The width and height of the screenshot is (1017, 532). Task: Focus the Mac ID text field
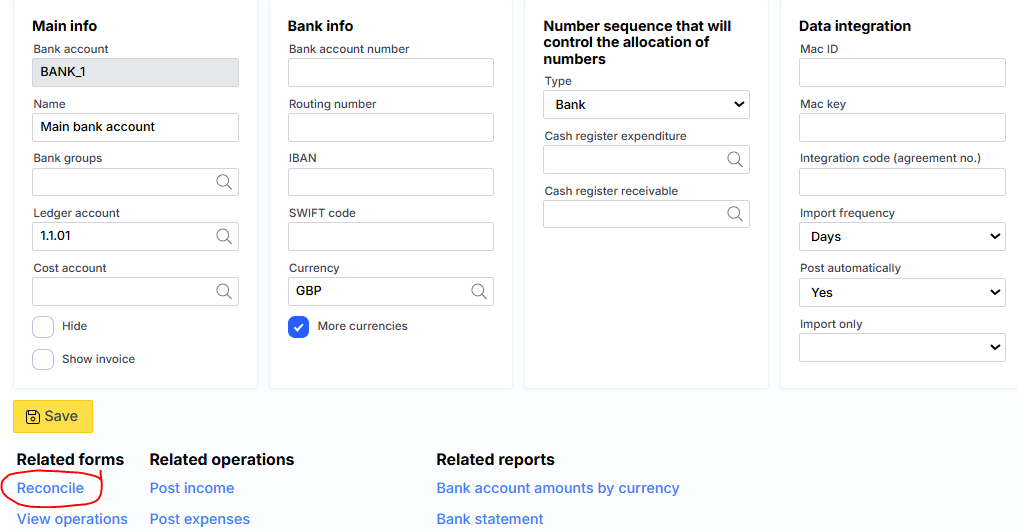902,73
